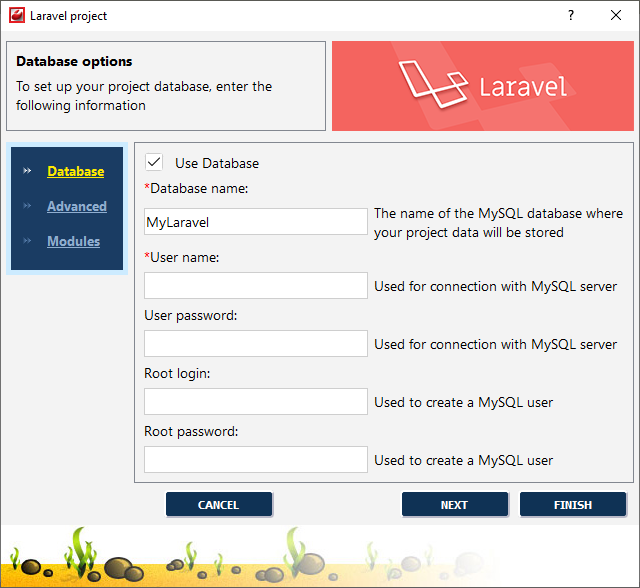
Task: Click the *User name: label
Action: pyautogui.click(x=182, y=257)
